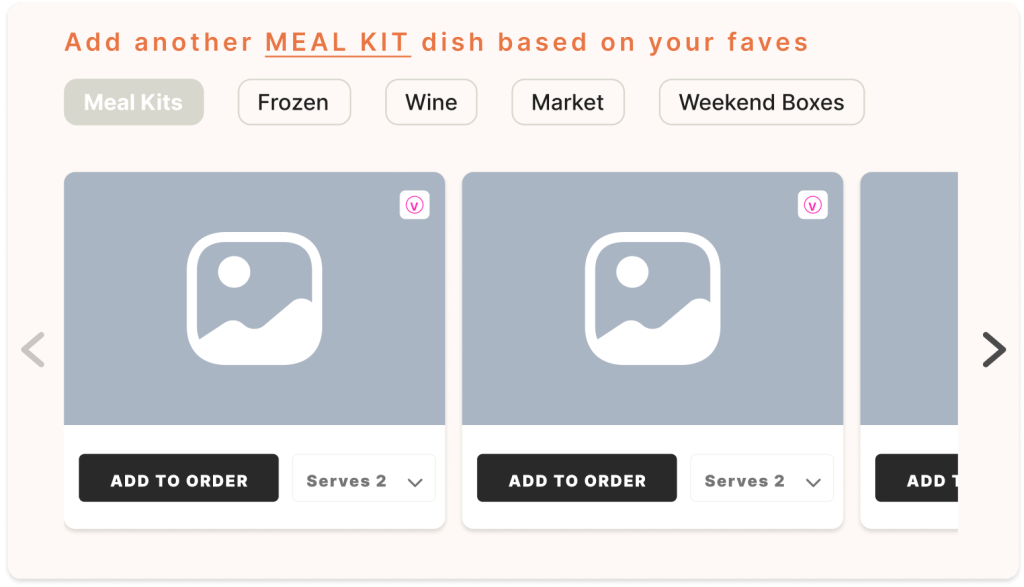Expand first card's serving size chevron
This screenshot has width=1024, height=587.
(416, 482)
